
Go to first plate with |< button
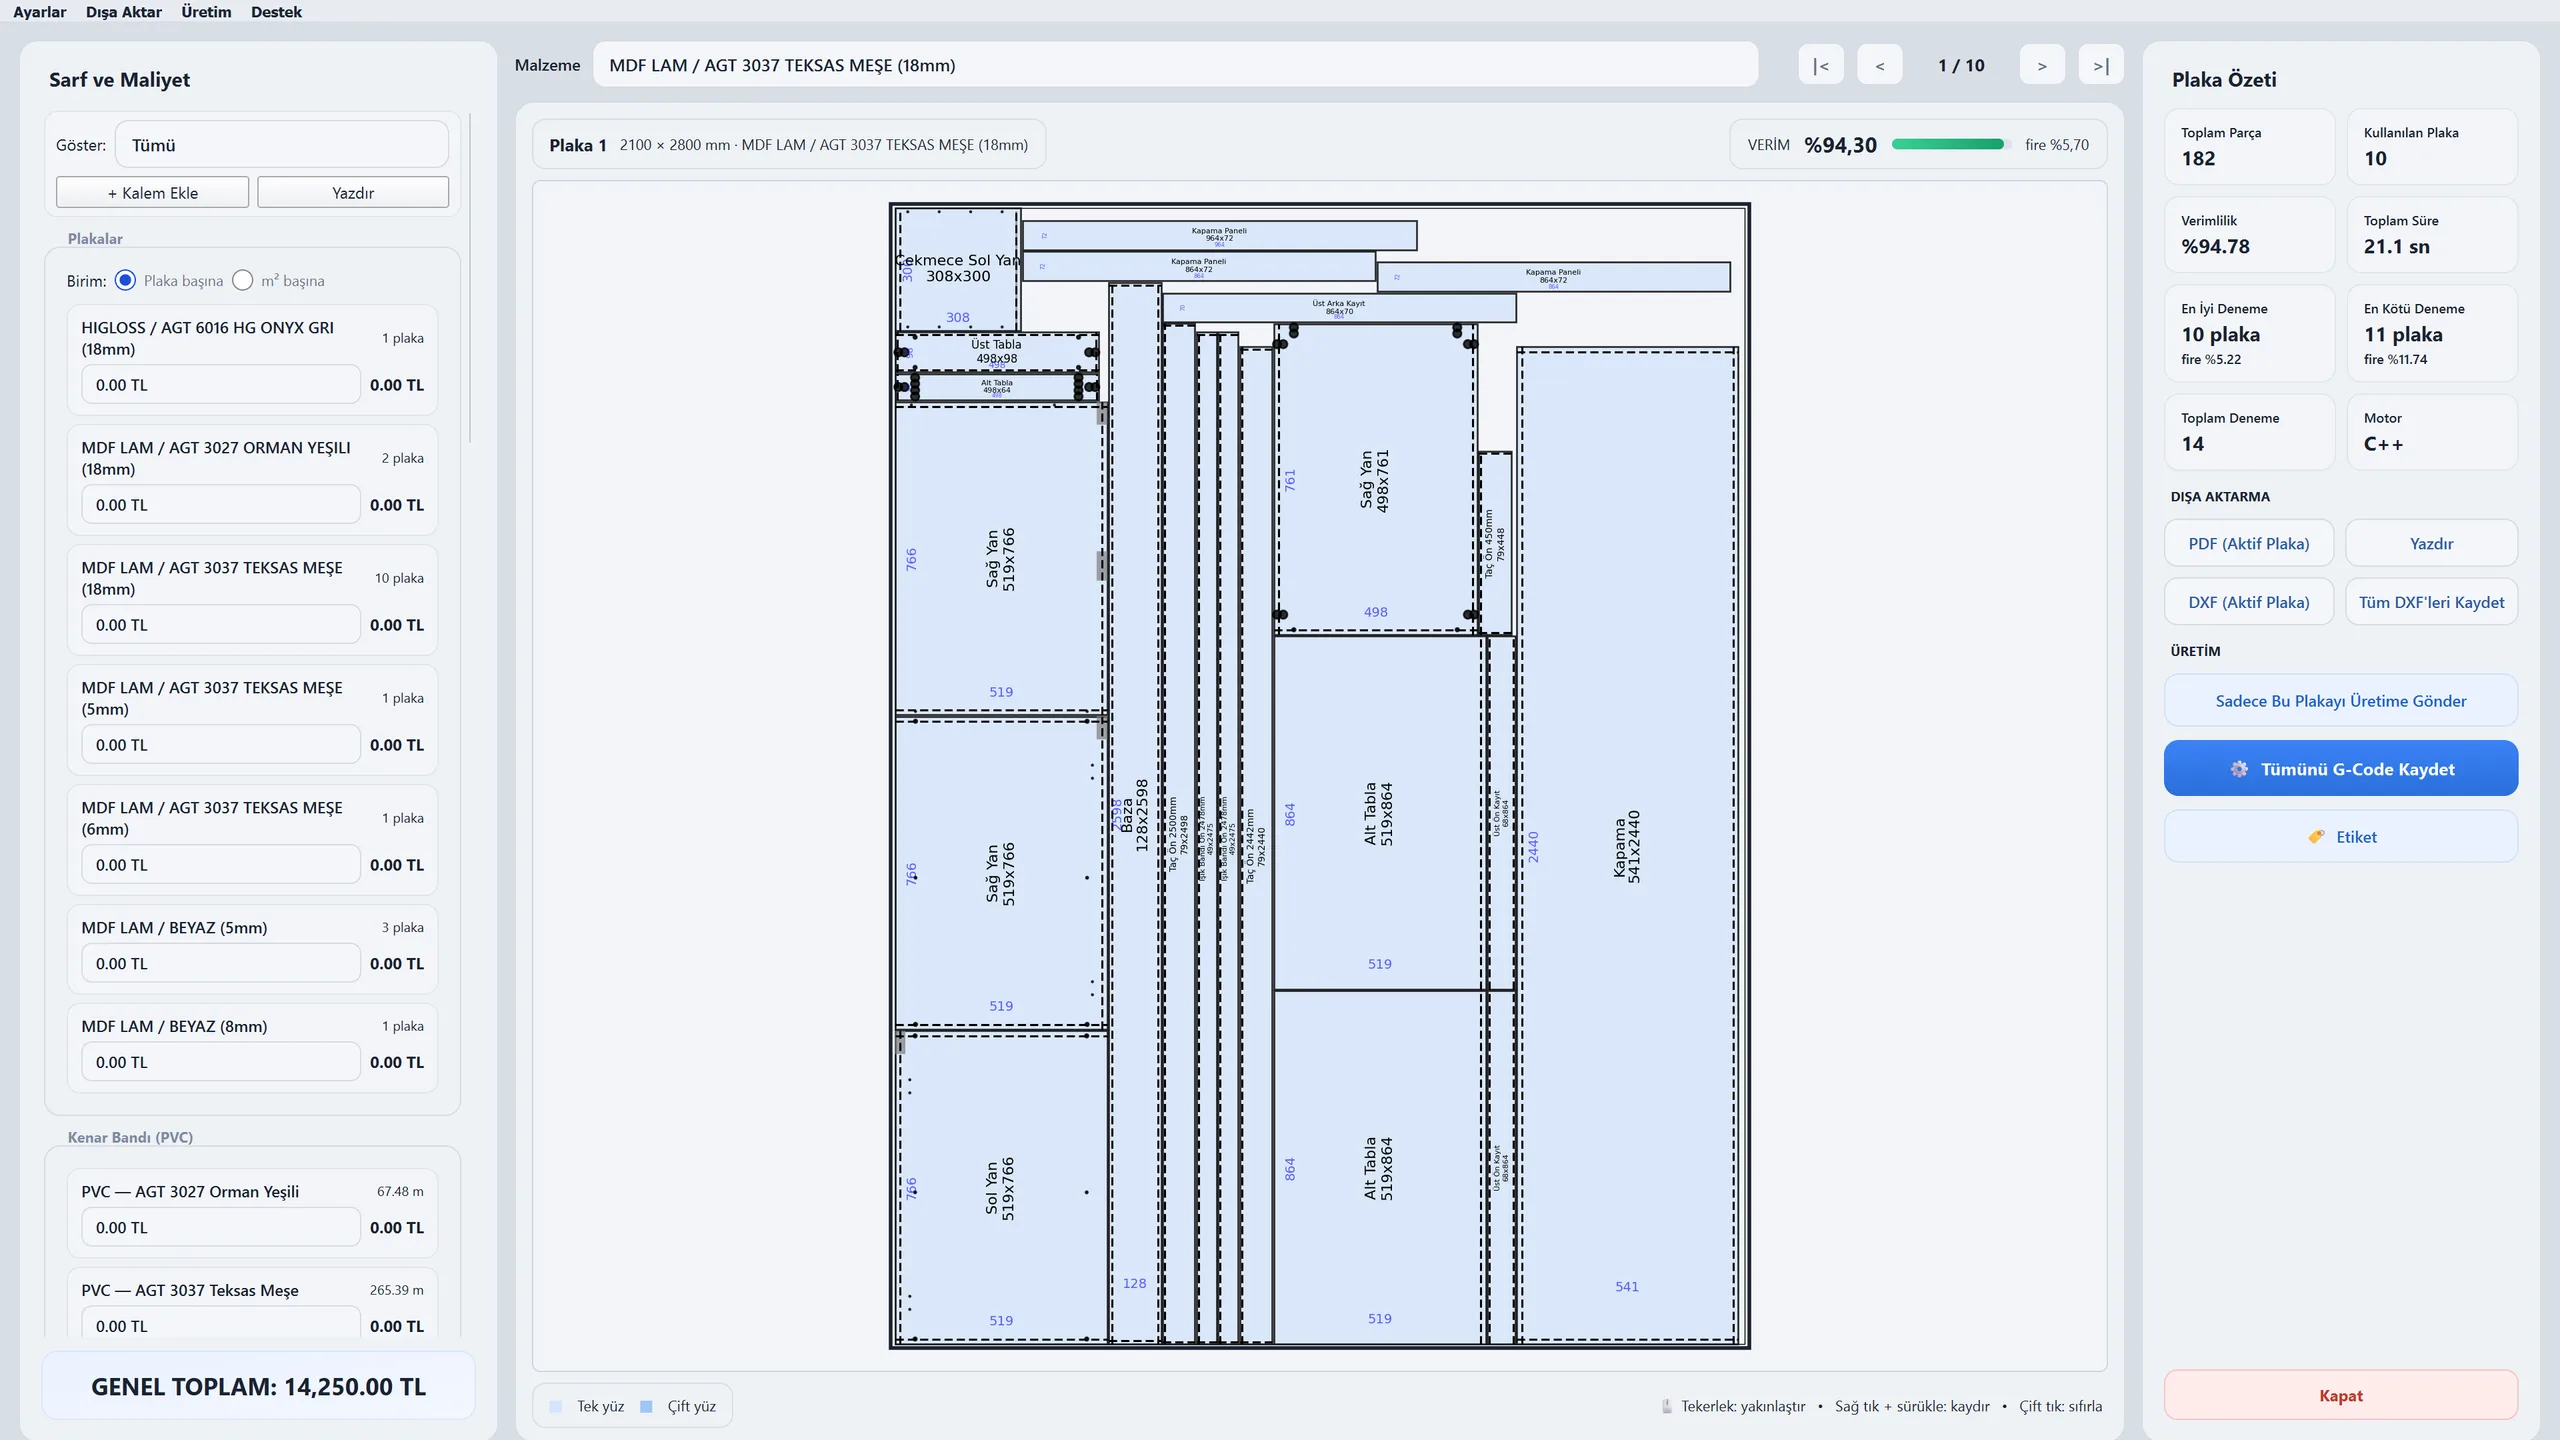pos(1821,65)
